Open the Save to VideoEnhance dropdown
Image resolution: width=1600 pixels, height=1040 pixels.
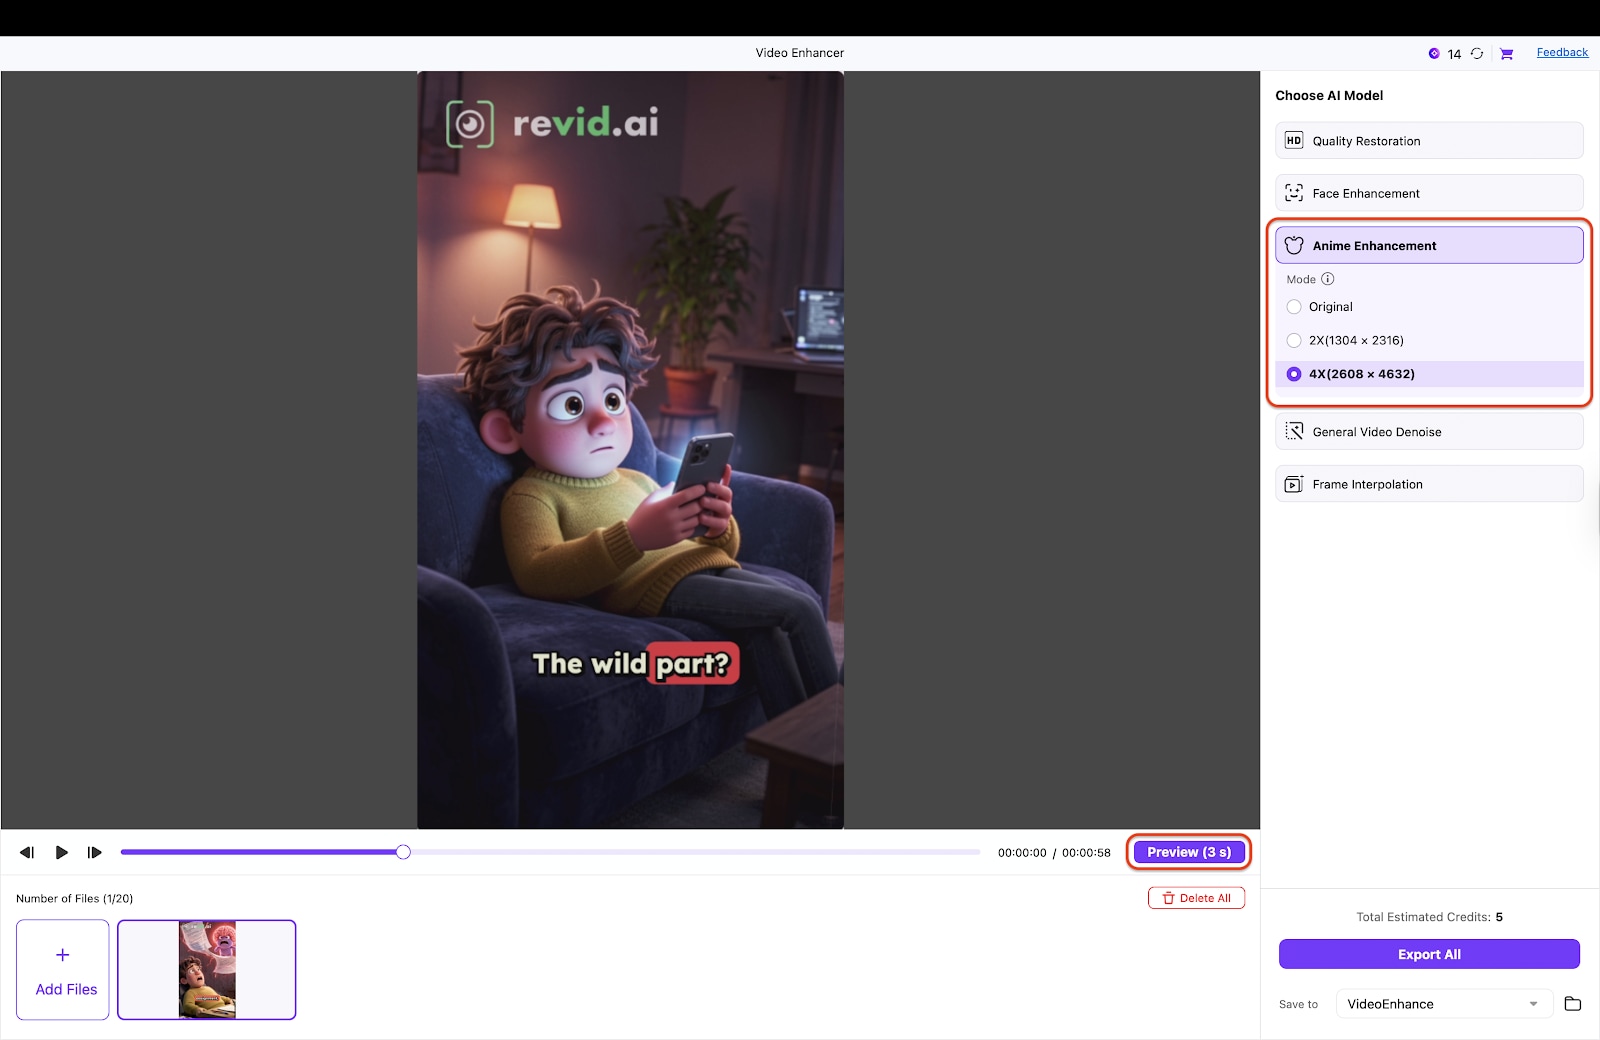click(x=1444, y=1004)
